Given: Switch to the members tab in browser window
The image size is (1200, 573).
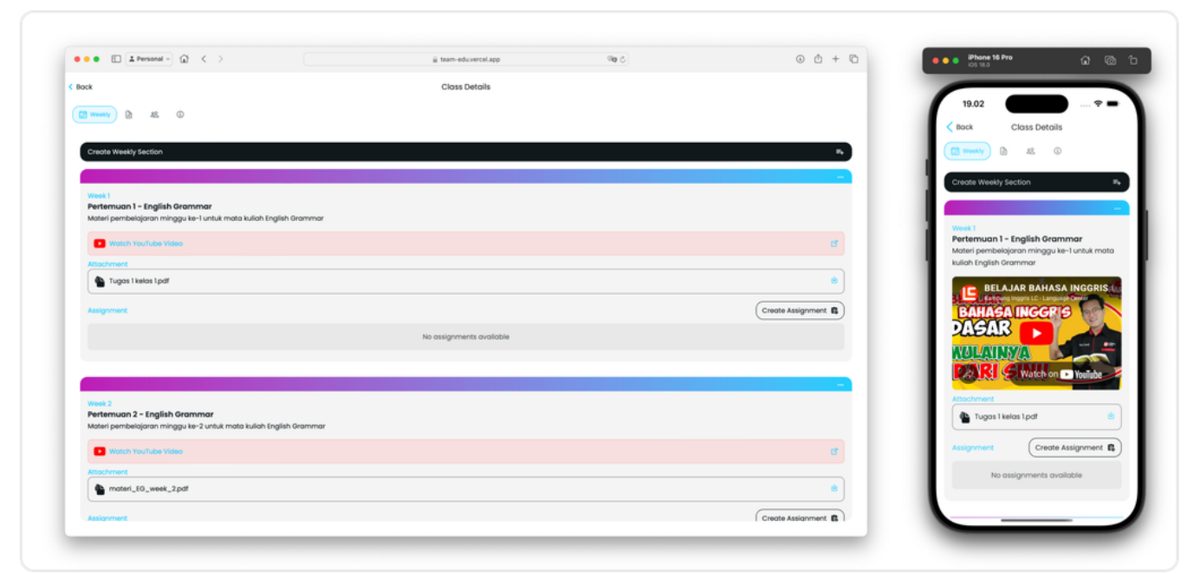Looking at the screenshot, I should 155,115.
